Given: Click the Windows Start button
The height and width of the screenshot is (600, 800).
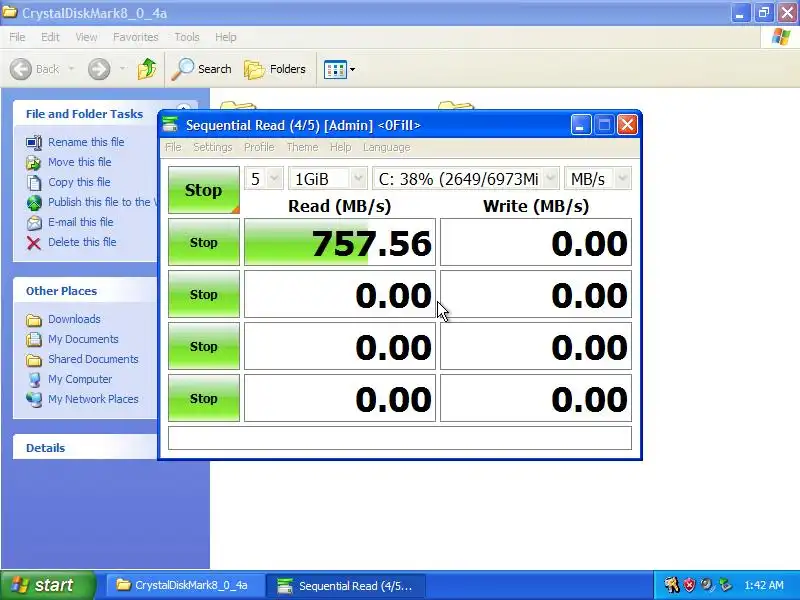Looking at the screenshot, I should [47, 585].
